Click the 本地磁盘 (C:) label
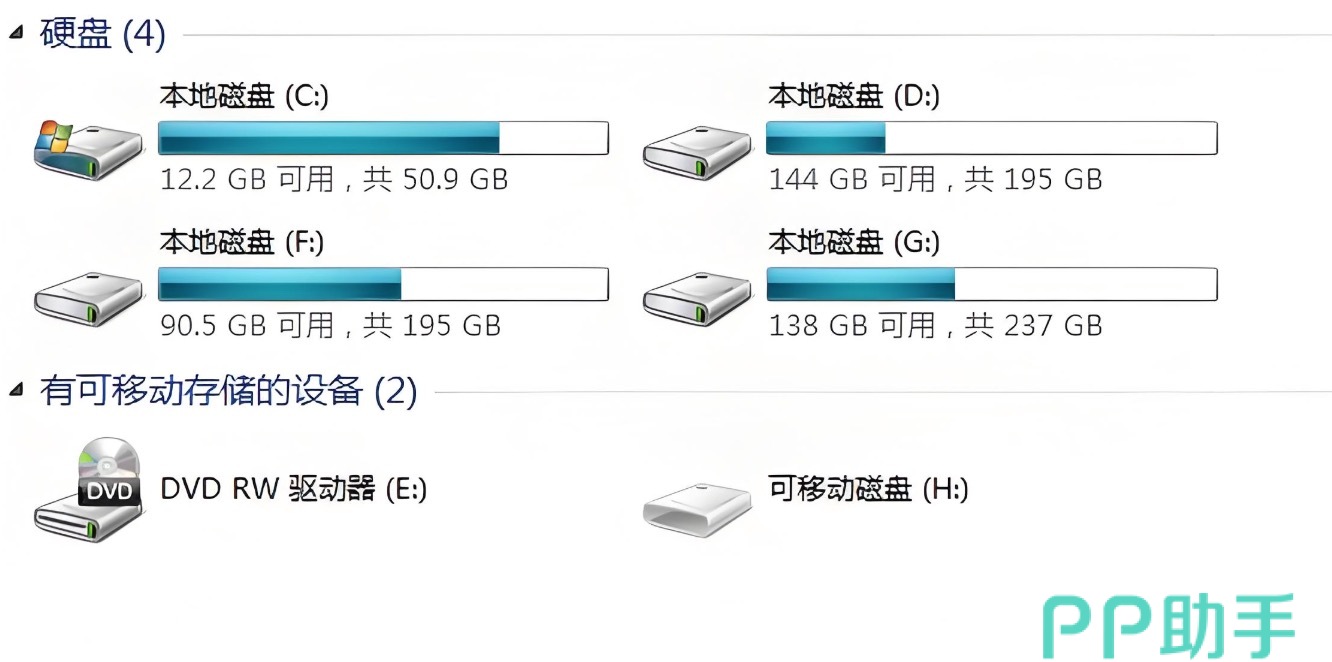Viewport: 1332px width, 662px height. click(x=244, y=96)
